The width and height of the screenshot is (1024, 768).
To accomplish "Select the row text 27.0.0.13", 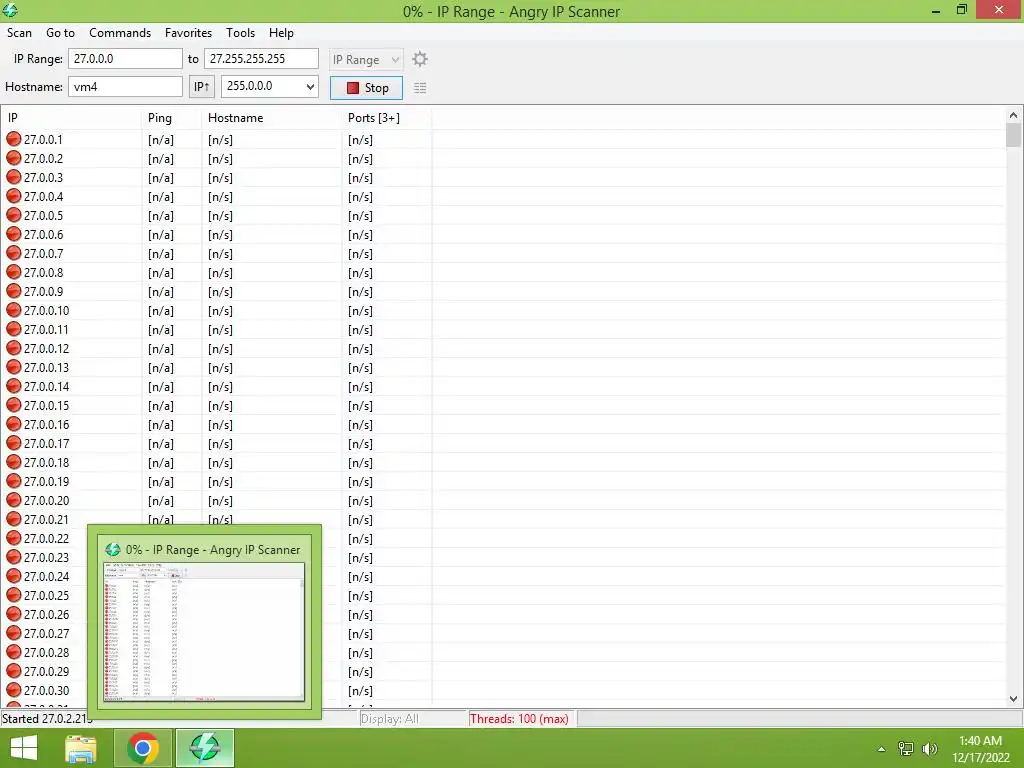I will point(46,368).
